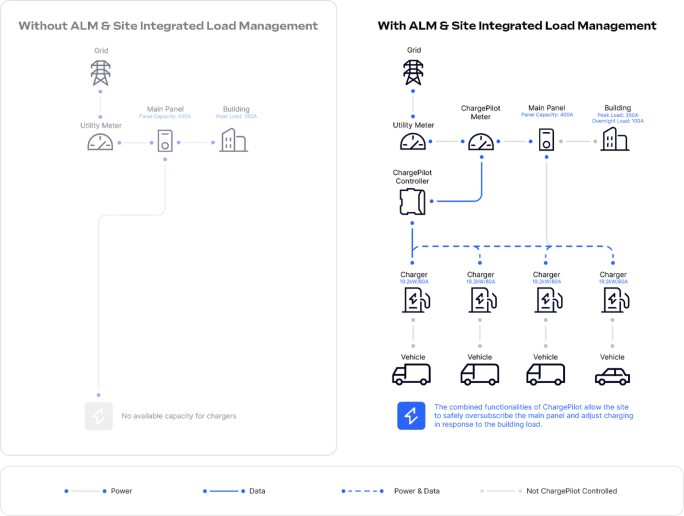The image size is (684, 516).
Task: Click the grey Not ChargePilot Controlled line sample
Action: (x=501, y=491)
